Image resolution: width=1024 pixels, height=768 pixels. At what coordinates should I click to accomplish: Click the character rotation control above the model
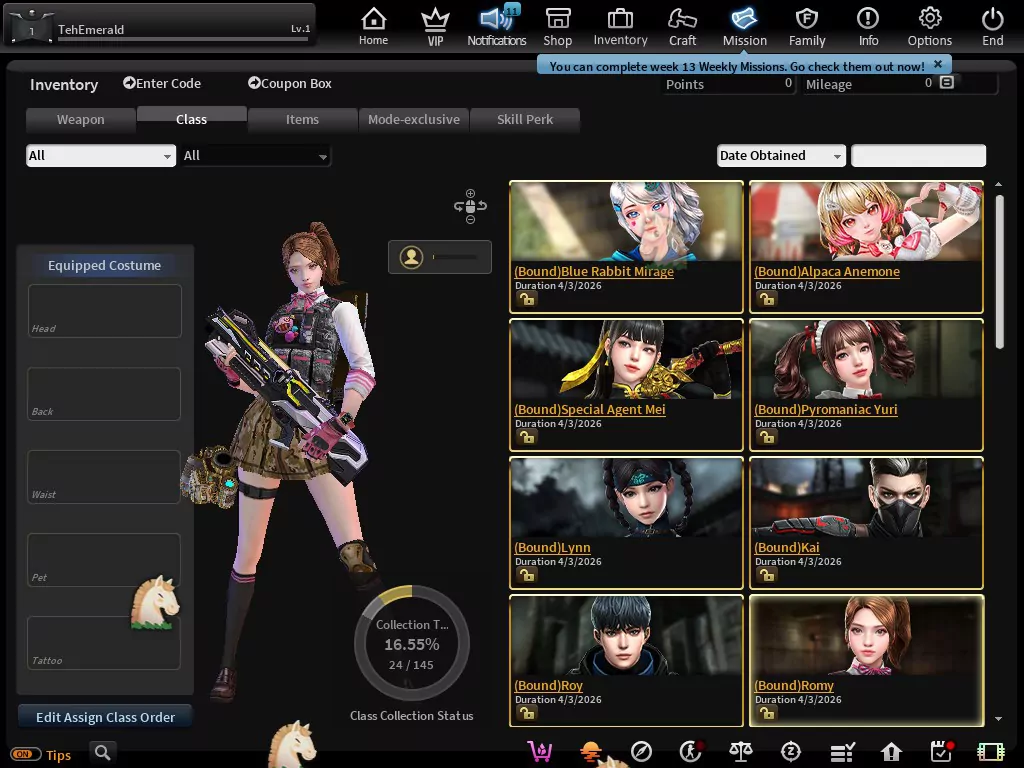[x=468, y=206]
